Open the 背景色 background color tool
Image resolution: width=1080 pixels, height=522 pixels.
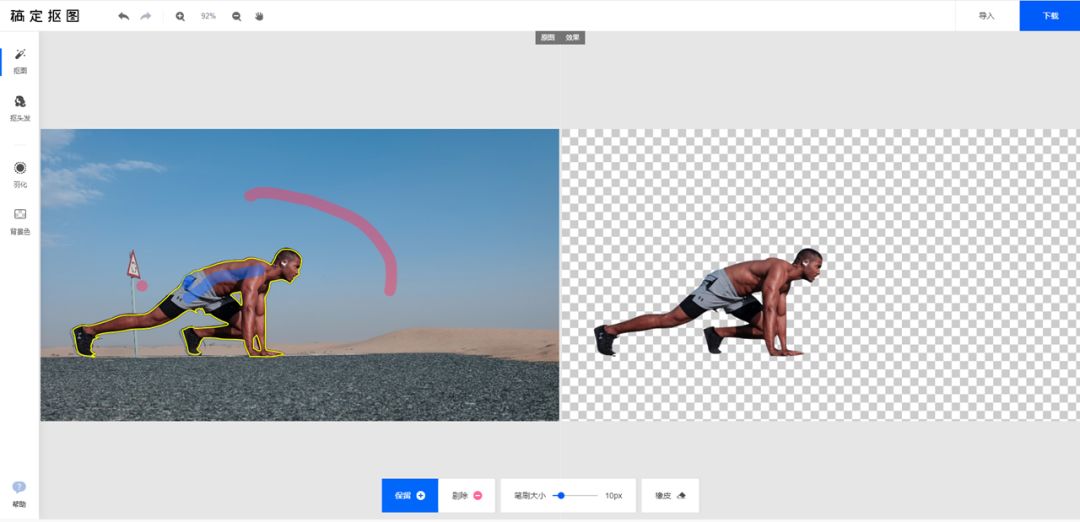point(20,220)
